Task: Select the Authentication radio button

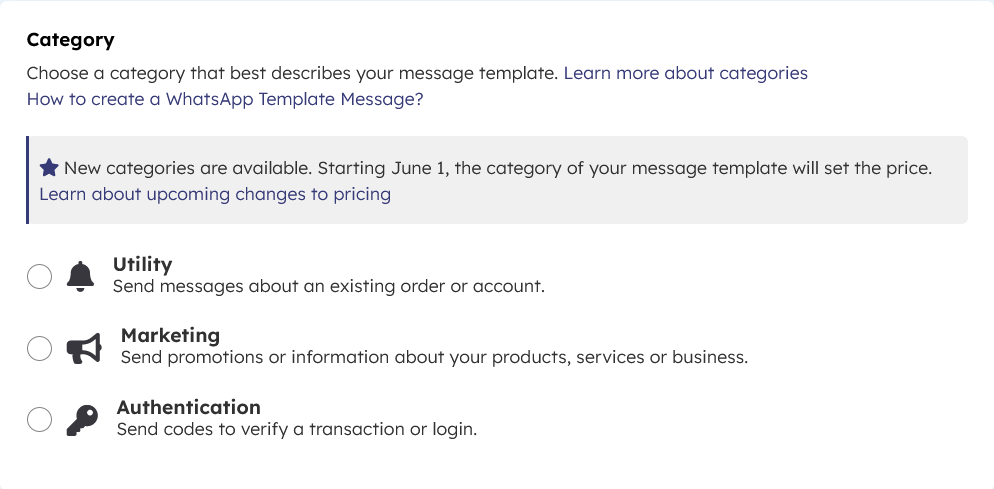Action: [x=39, y=420]
